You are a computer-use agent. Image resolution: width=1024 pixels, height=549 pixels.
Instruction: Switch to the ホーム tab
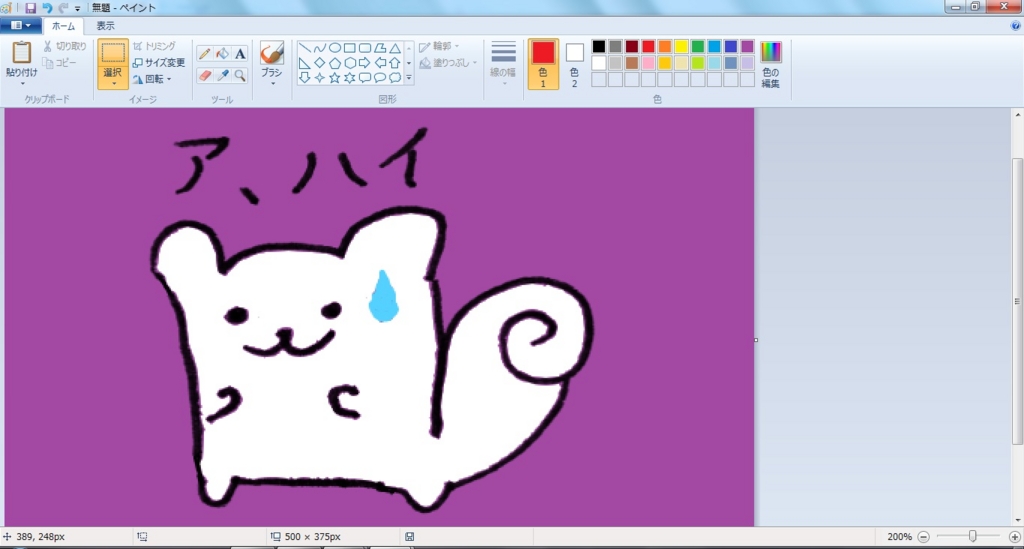[63, 26]
